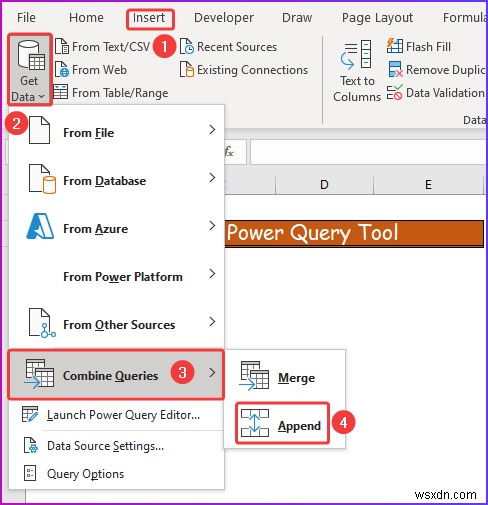The image size is (488, 505).
Task: Click the From Web label
Action: click(x=99, y=70)
